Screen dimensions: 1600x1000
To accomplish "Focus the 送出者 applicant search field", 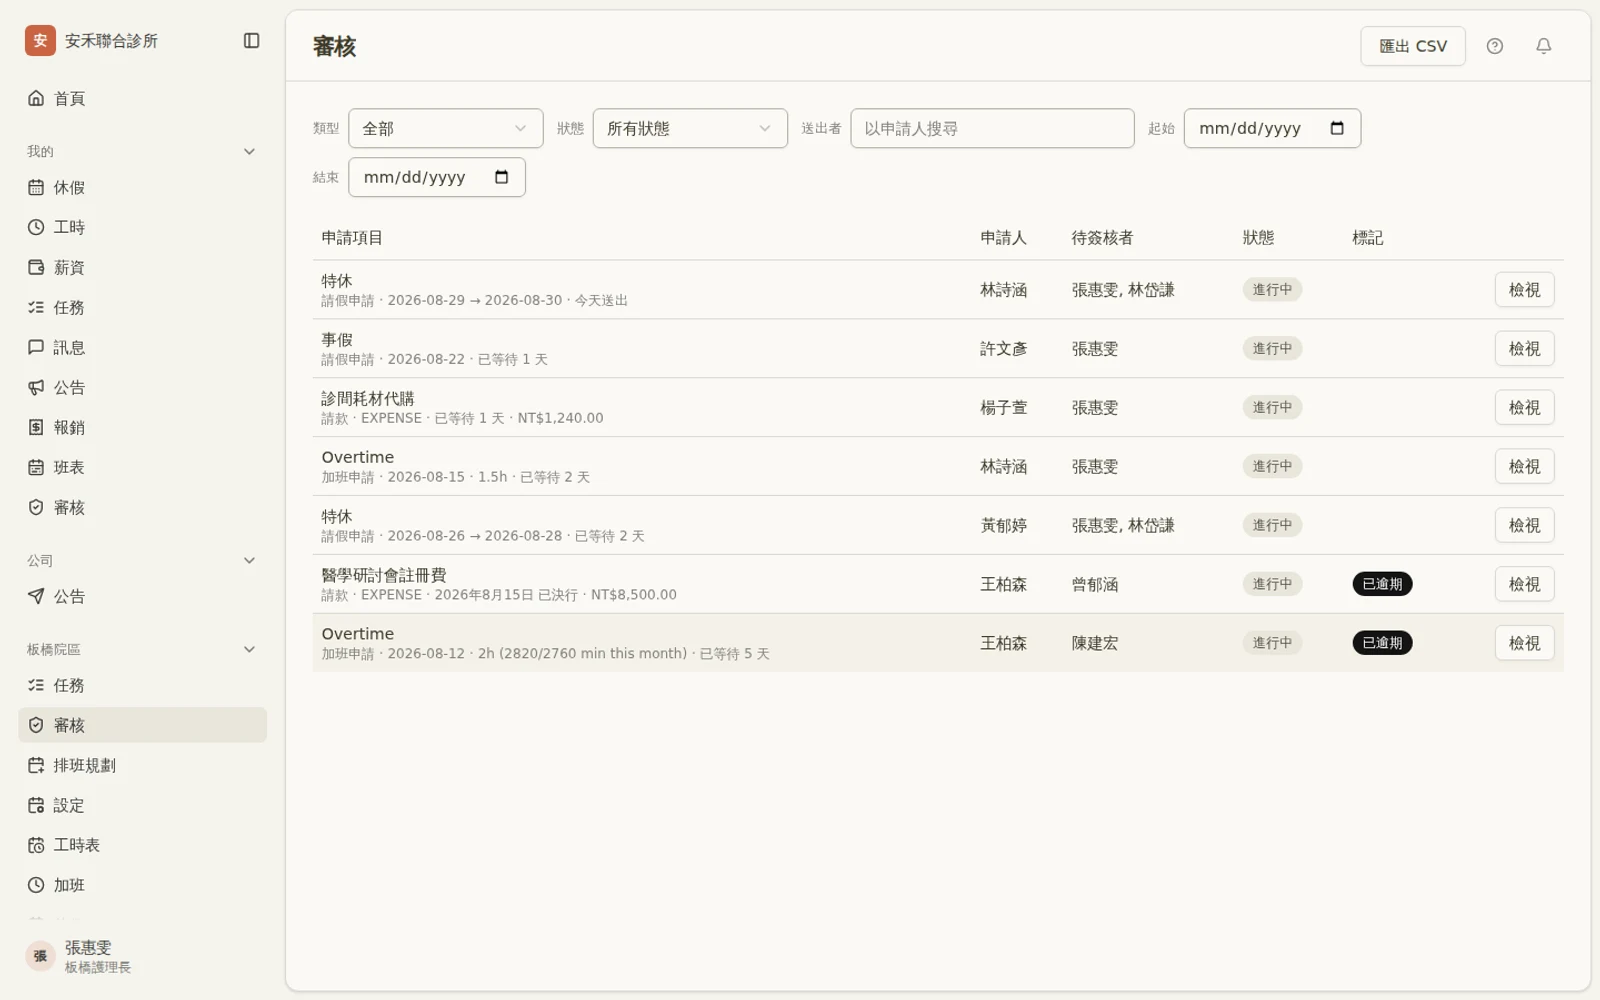I will coord(992,129).
